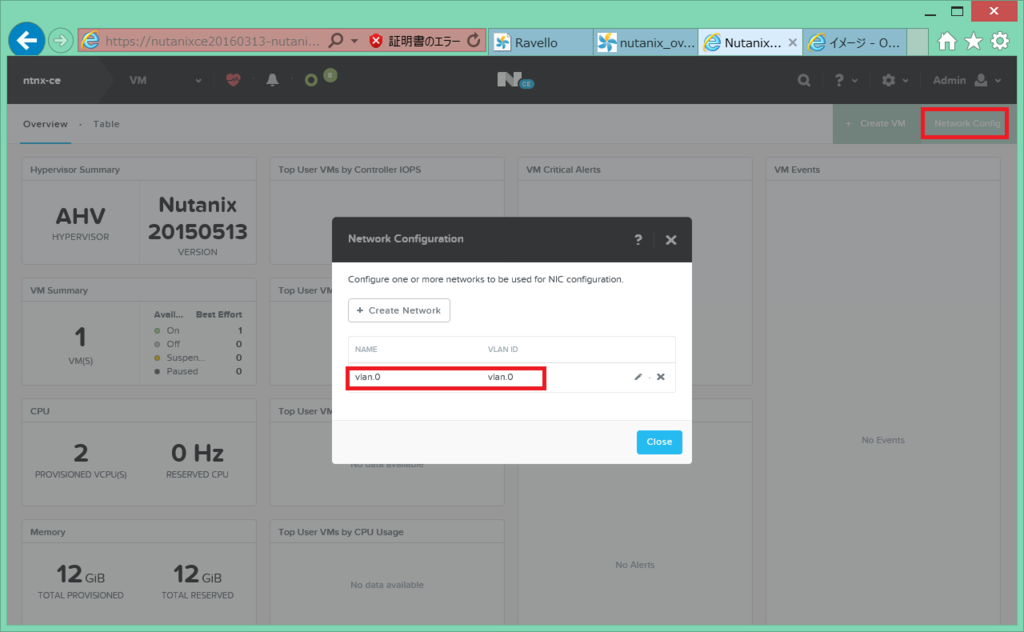The height and width of the screenshot is (632, 1024).
Task: Click the search magnifier in address bar
Action: [x=336, y=41]
